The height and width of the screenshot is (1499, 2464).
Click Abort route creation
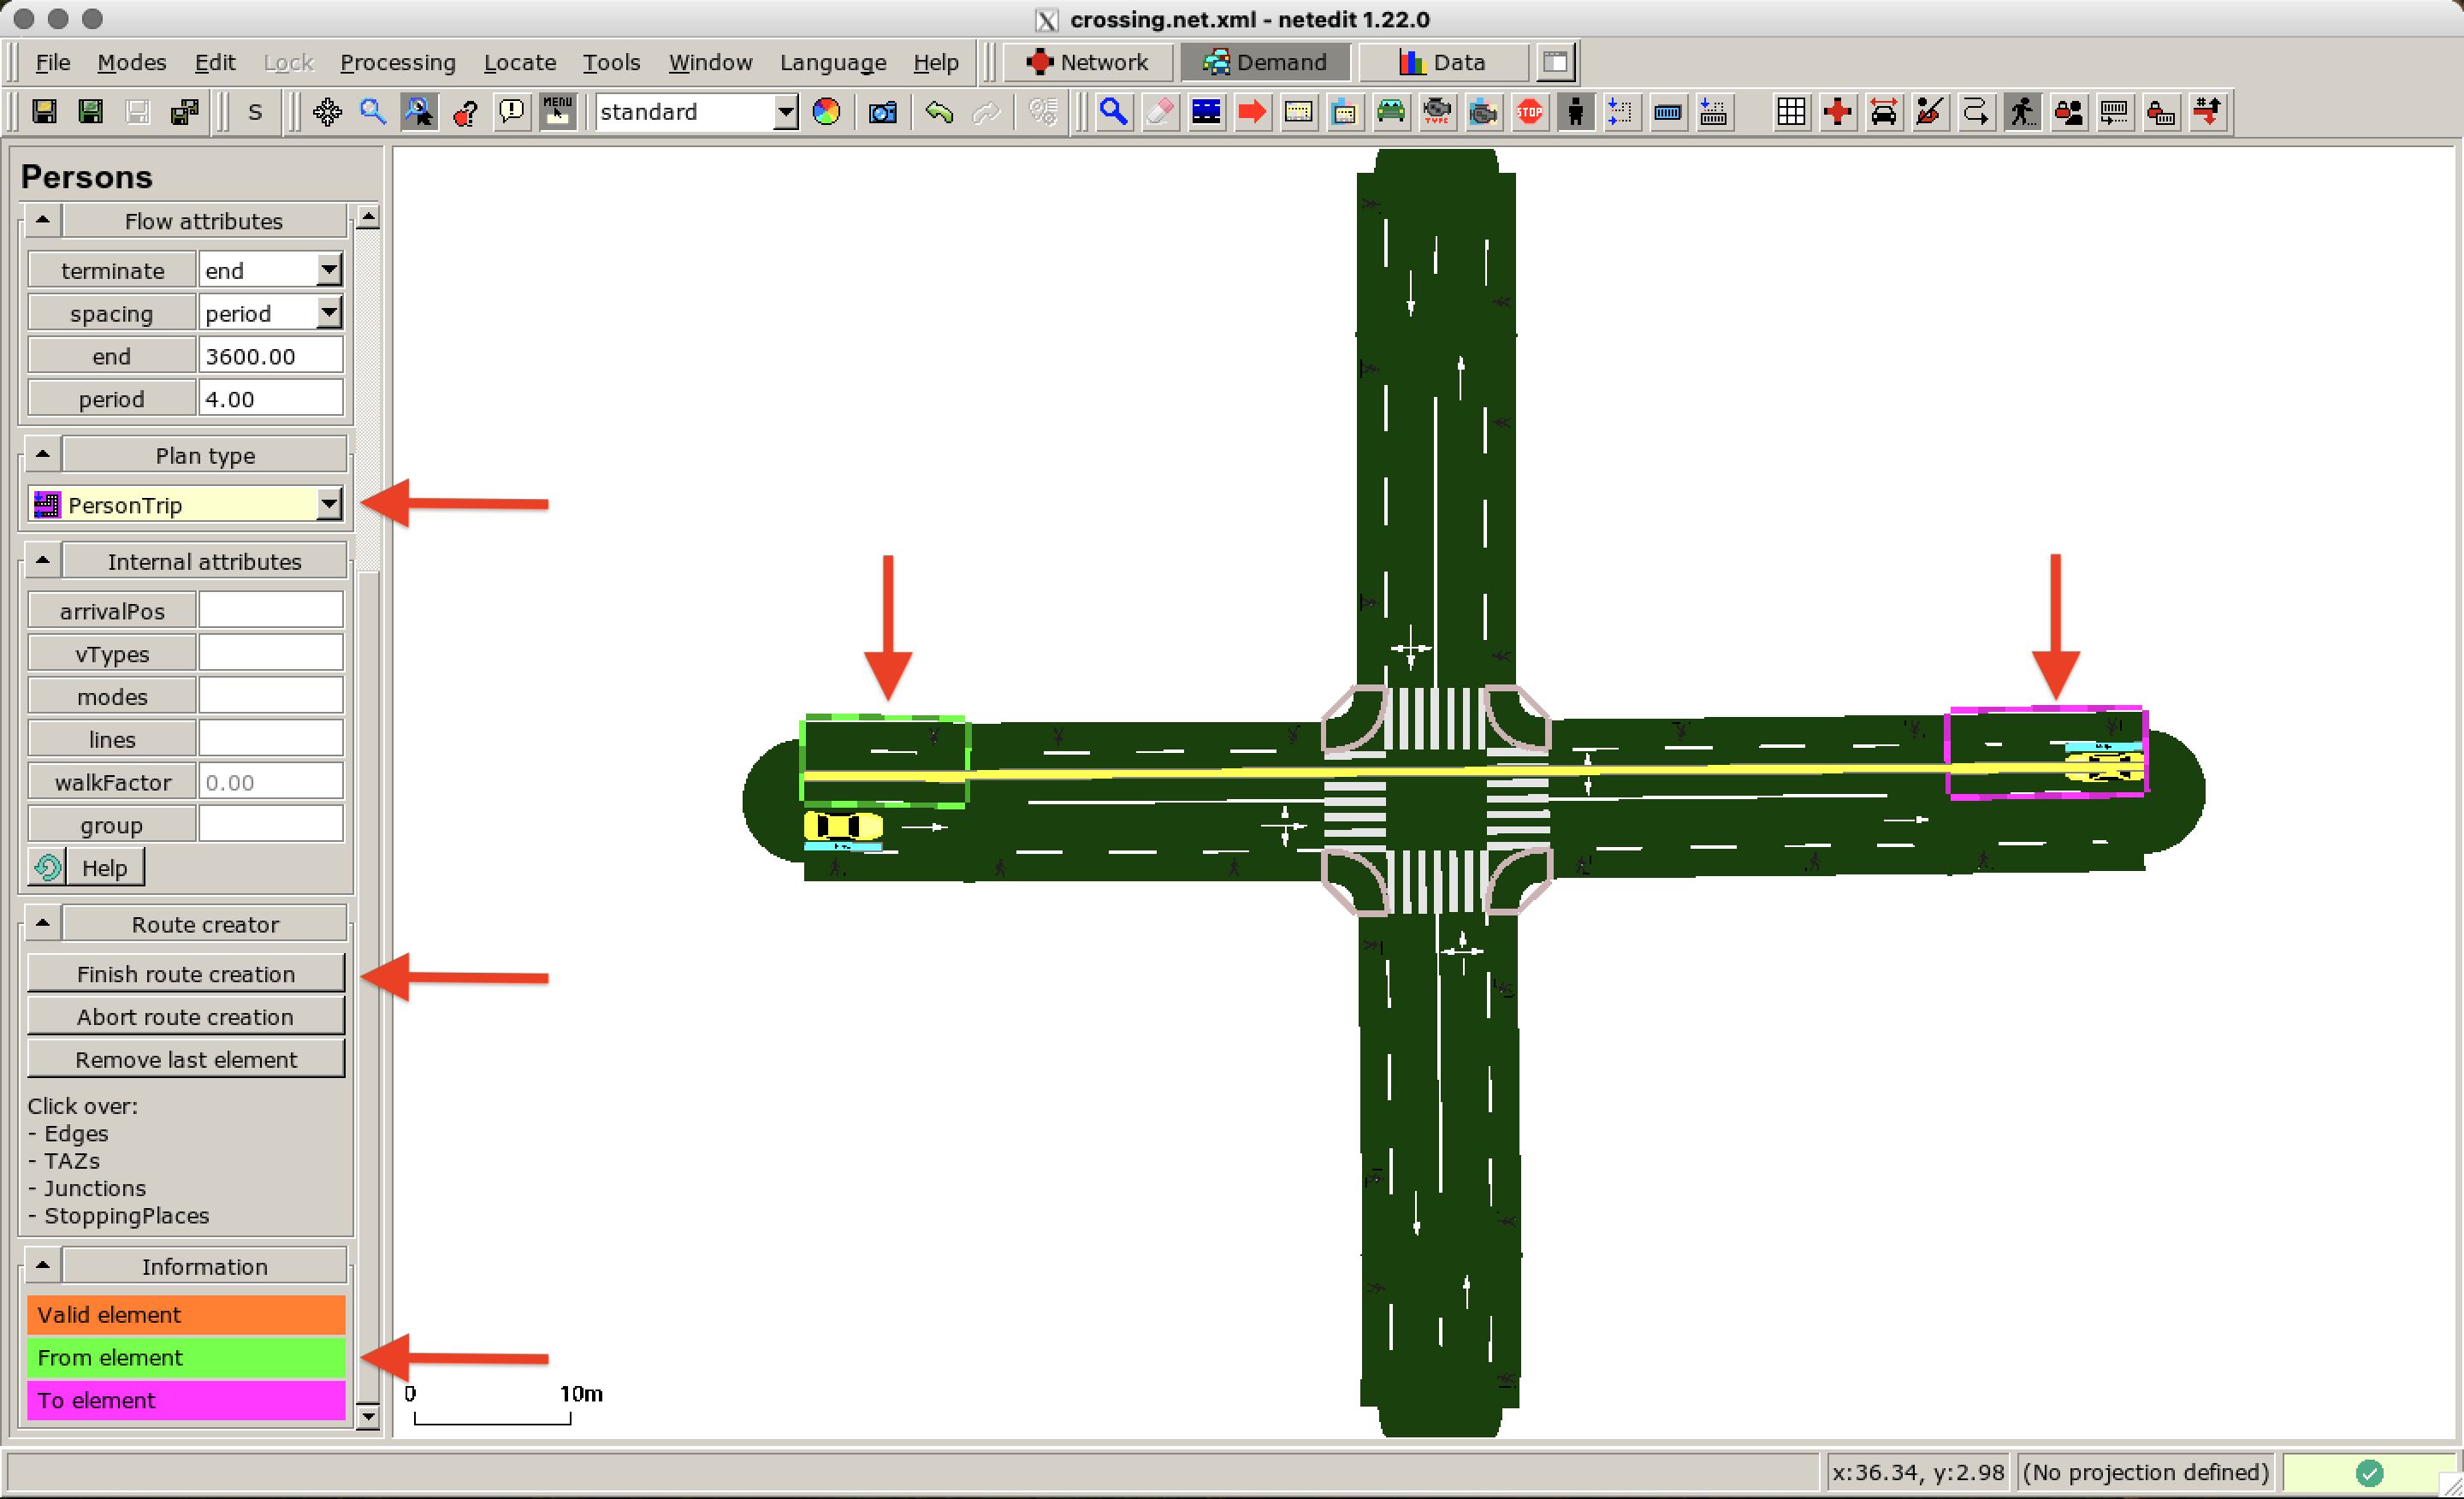pos(186,1016)
